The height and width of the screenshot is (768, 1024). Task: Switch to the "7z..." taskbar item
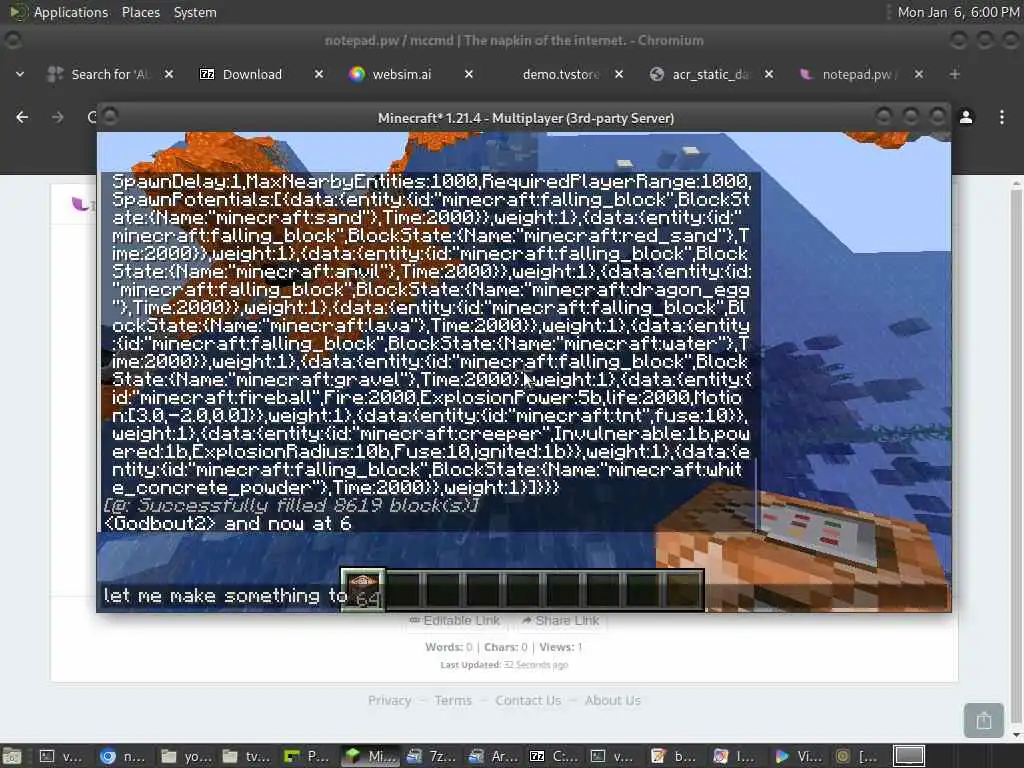click(430, 756)
